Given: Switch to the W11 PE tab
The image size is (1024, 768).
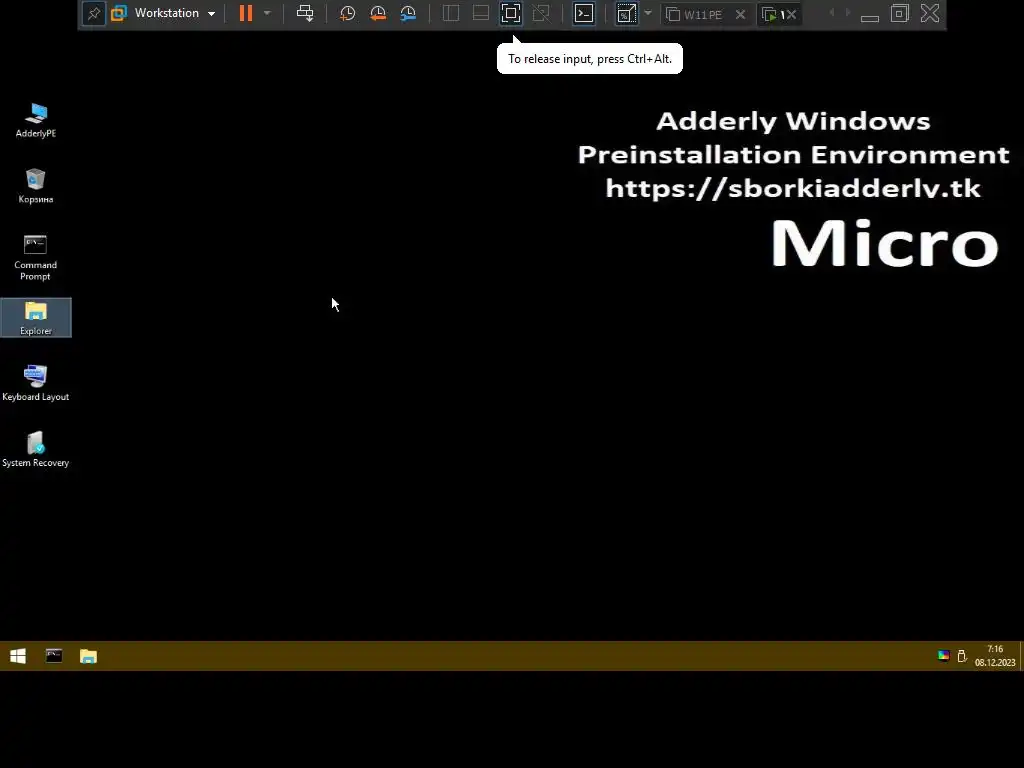Looking at the screenshot, I should pyautogui.click(x=696, y=14).
